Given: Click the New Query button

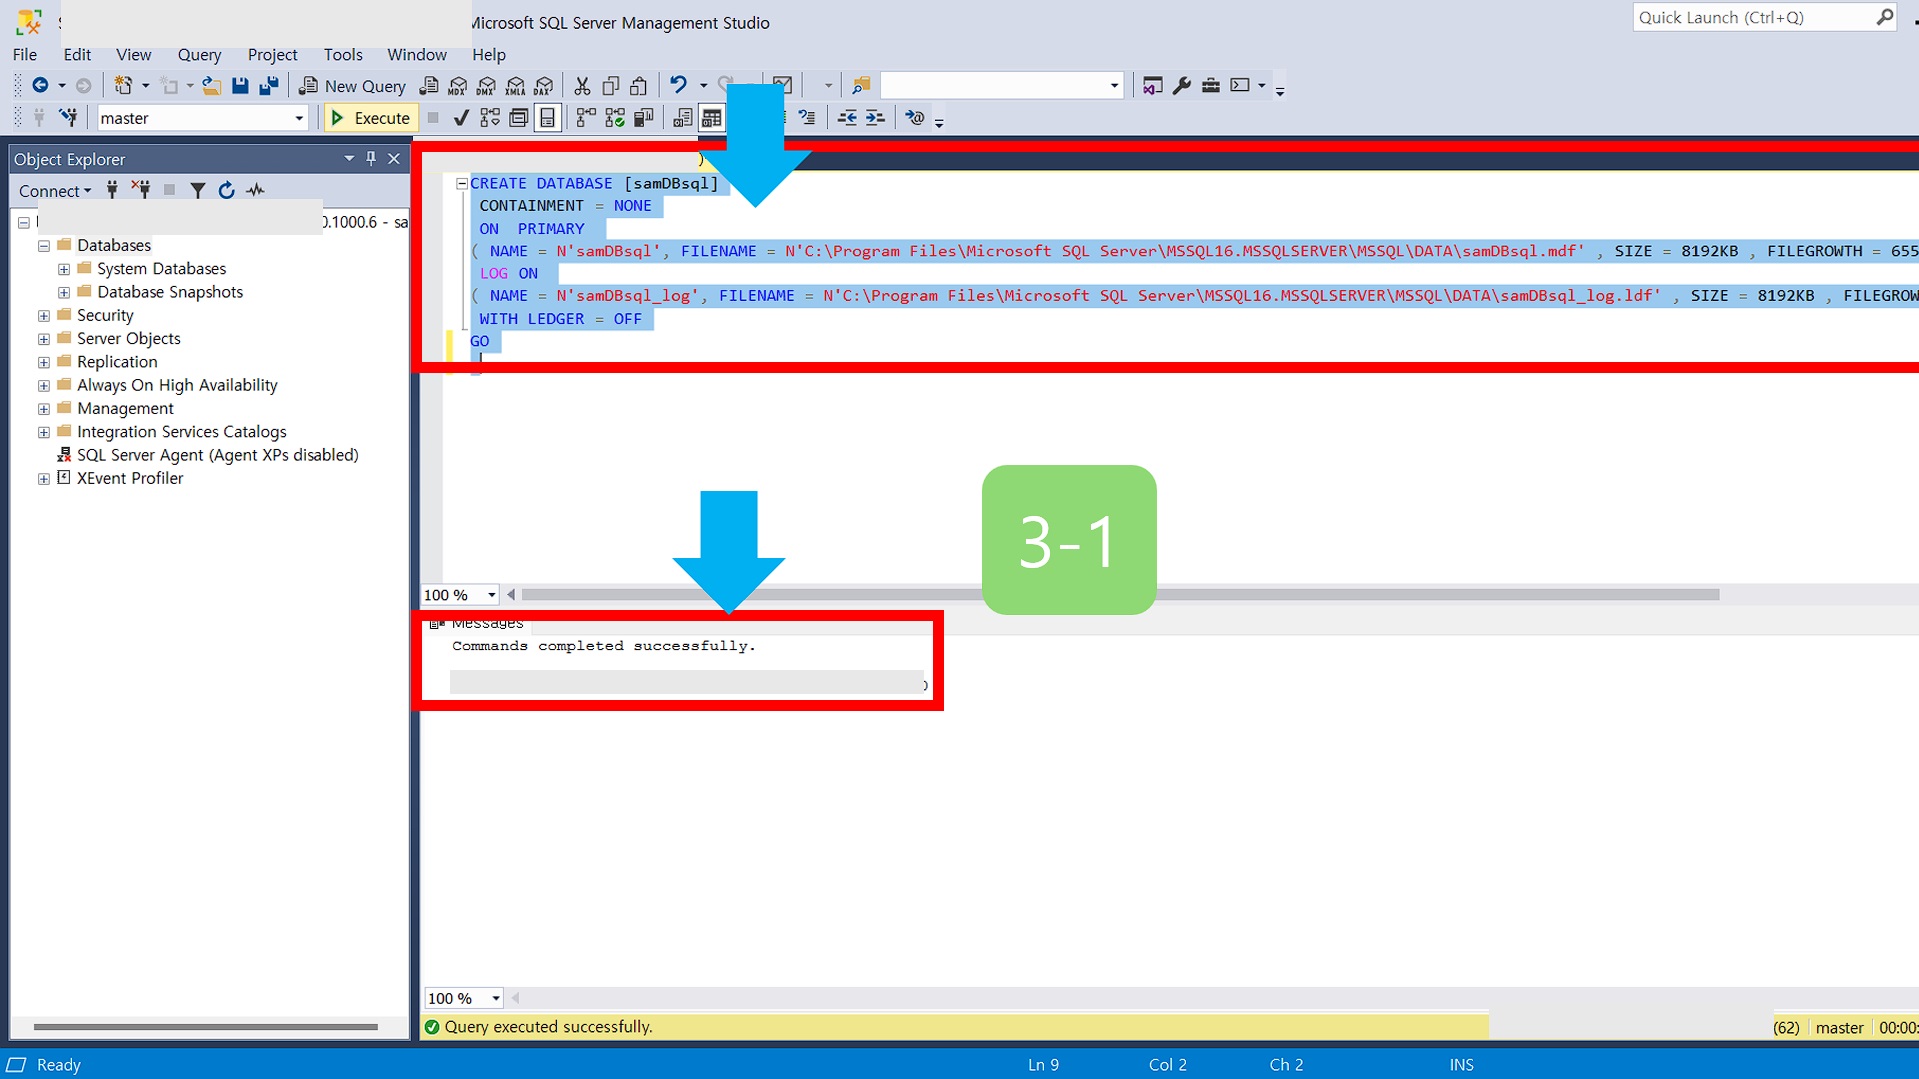Looking at the screenshot, I should 353,86.
